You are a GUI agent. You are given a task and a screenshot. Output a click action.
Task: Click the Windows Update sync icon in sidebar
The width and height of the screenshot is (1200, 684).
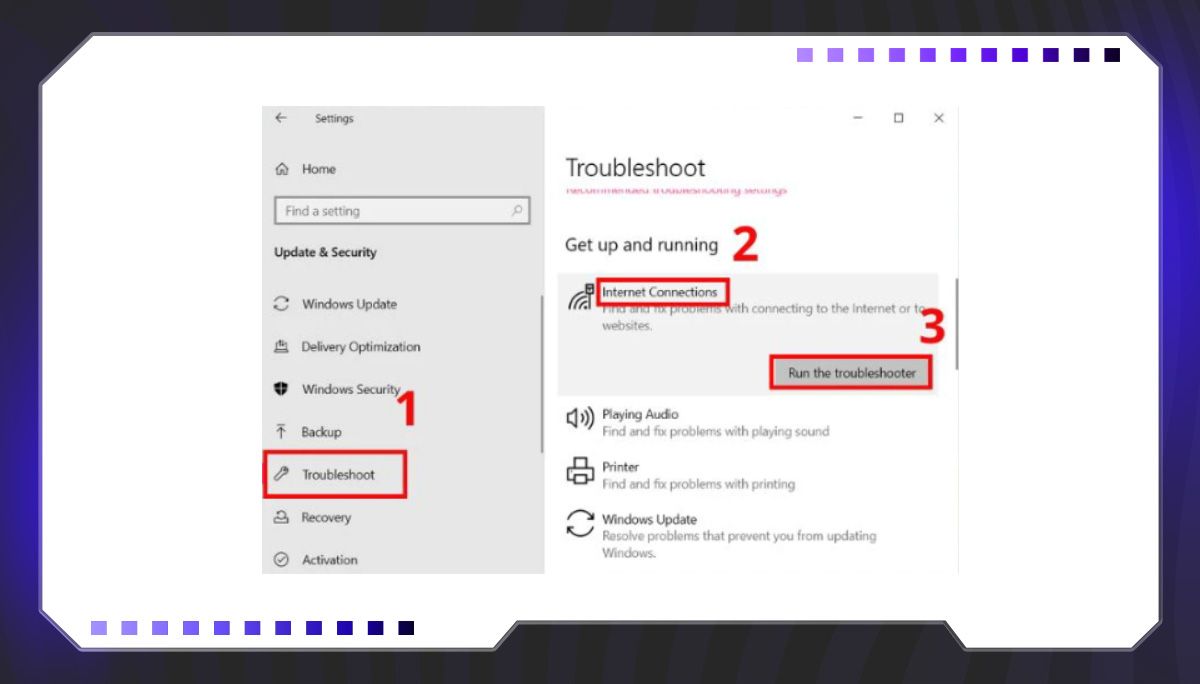click(x=281, y=304)
